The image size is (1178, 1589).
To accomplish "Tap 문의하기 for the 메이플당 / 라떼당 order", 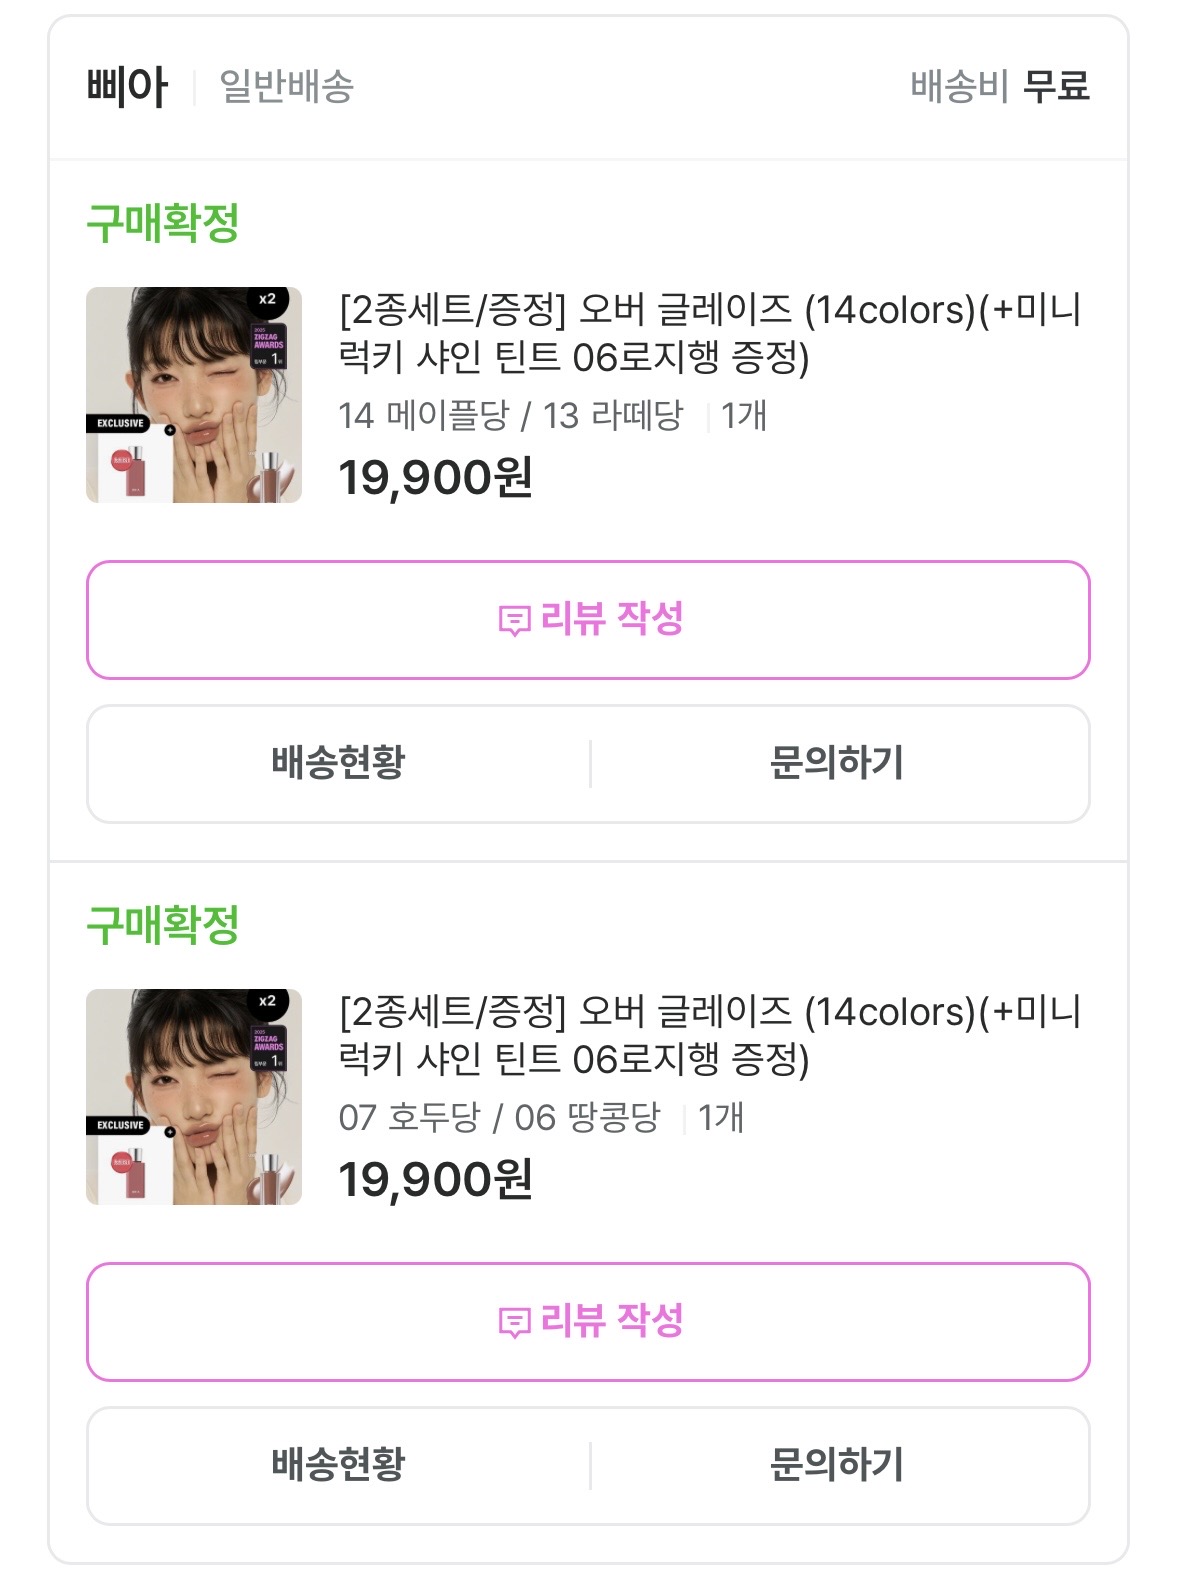I will point(837,763).
